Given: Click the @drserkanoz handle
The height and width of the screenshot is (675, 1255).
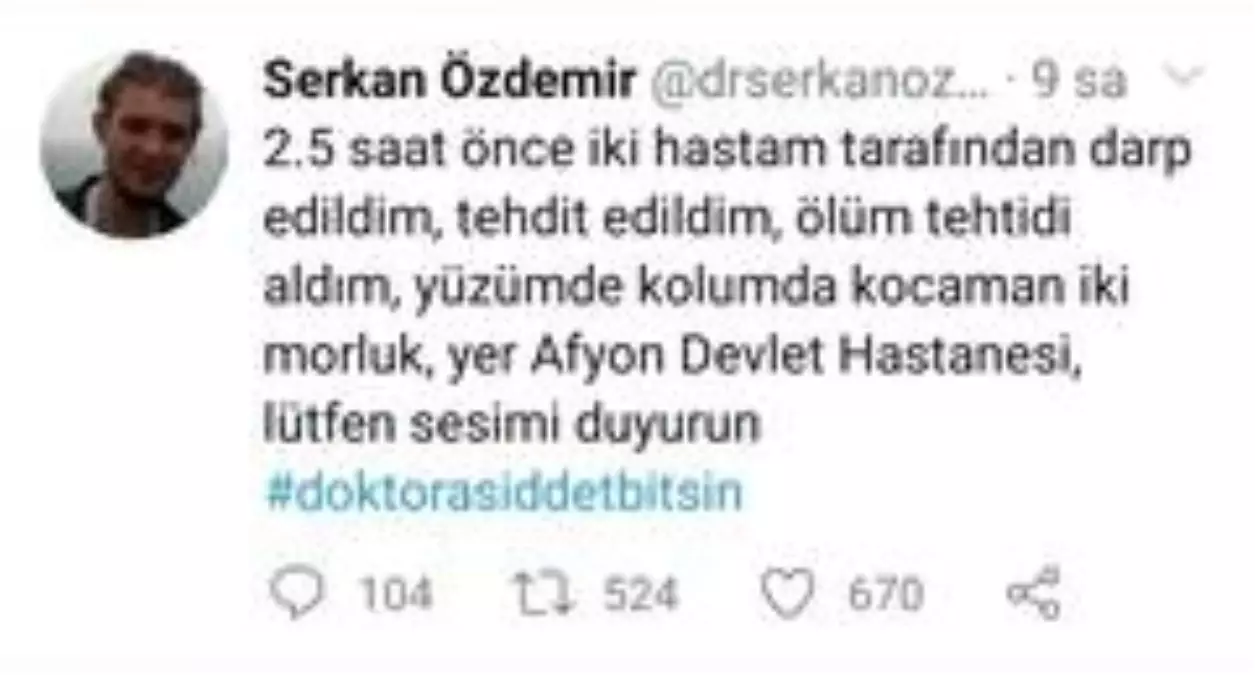Looking at the screenshot, I should pos(818,82).
